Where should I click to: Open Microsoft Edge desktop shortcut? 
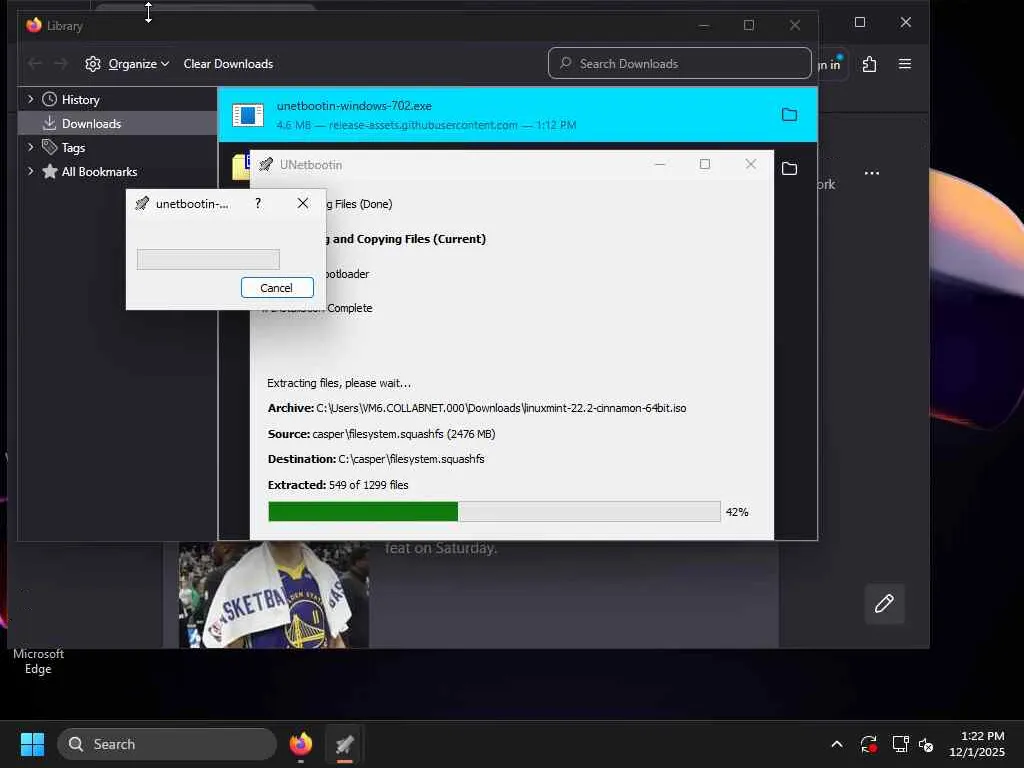(38, 661)
